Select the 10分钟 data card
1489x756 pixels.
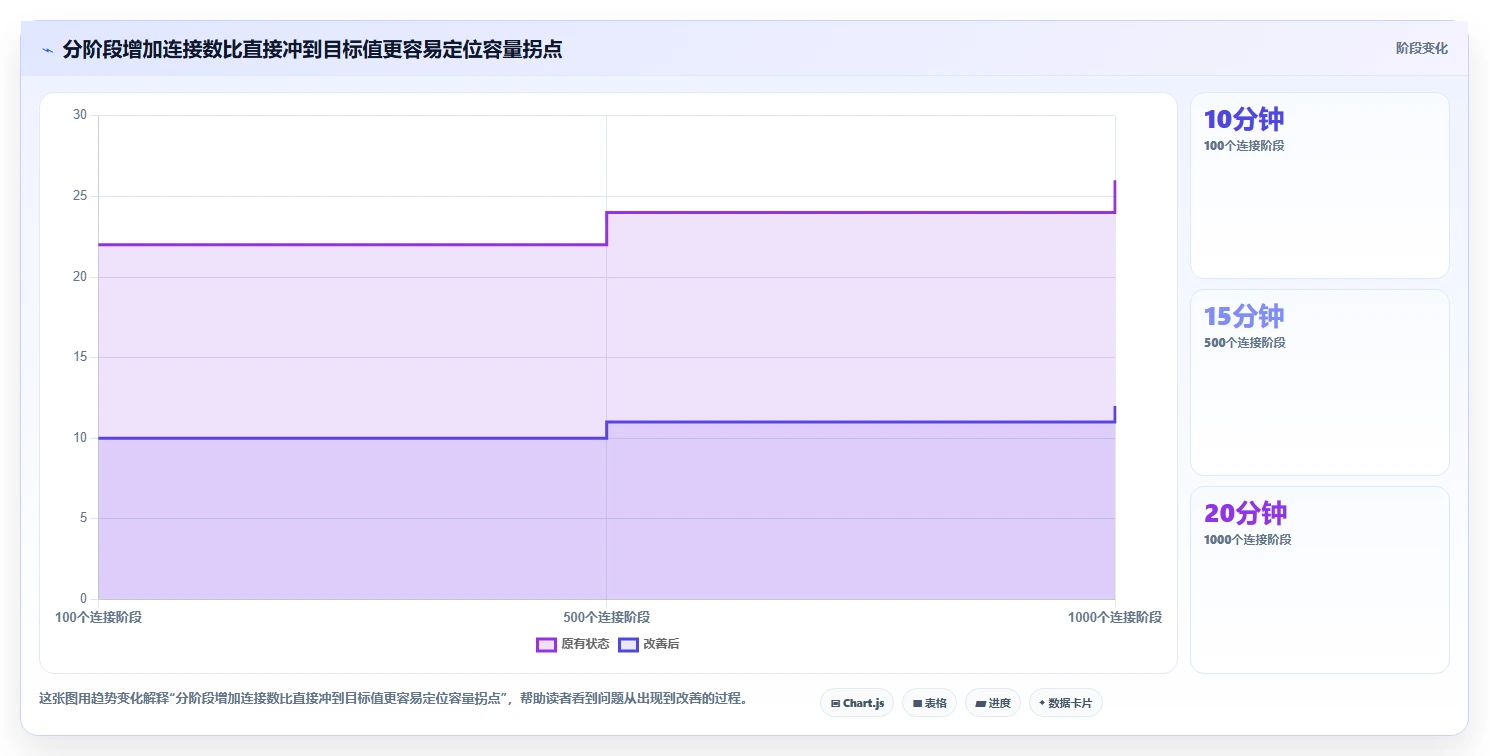[1319, 185]
